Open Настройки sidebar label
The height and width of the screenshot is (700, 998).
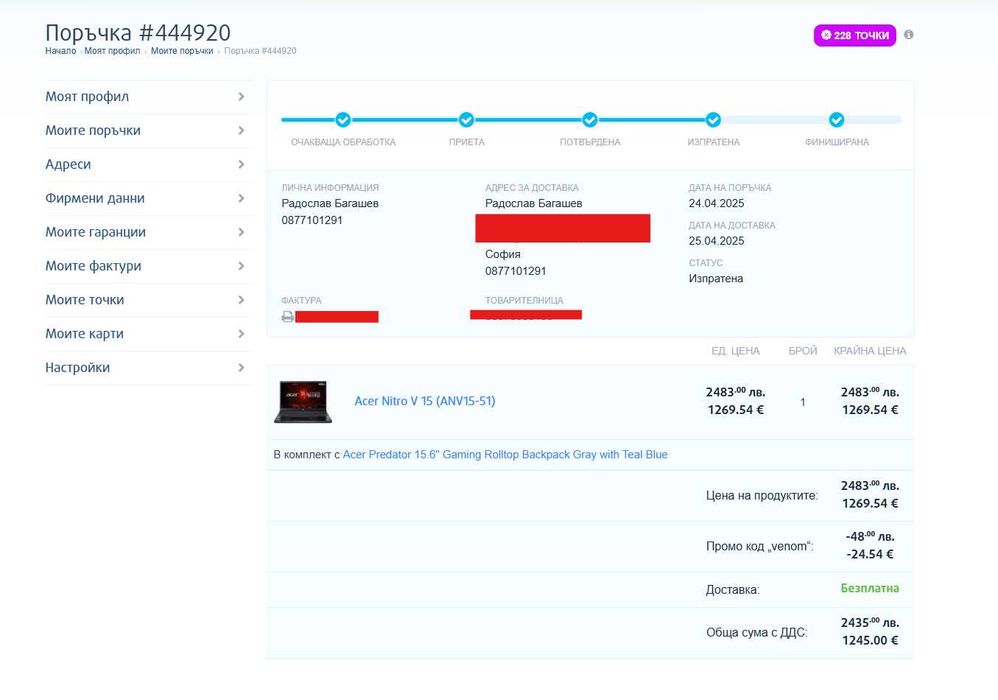(78, 367)
